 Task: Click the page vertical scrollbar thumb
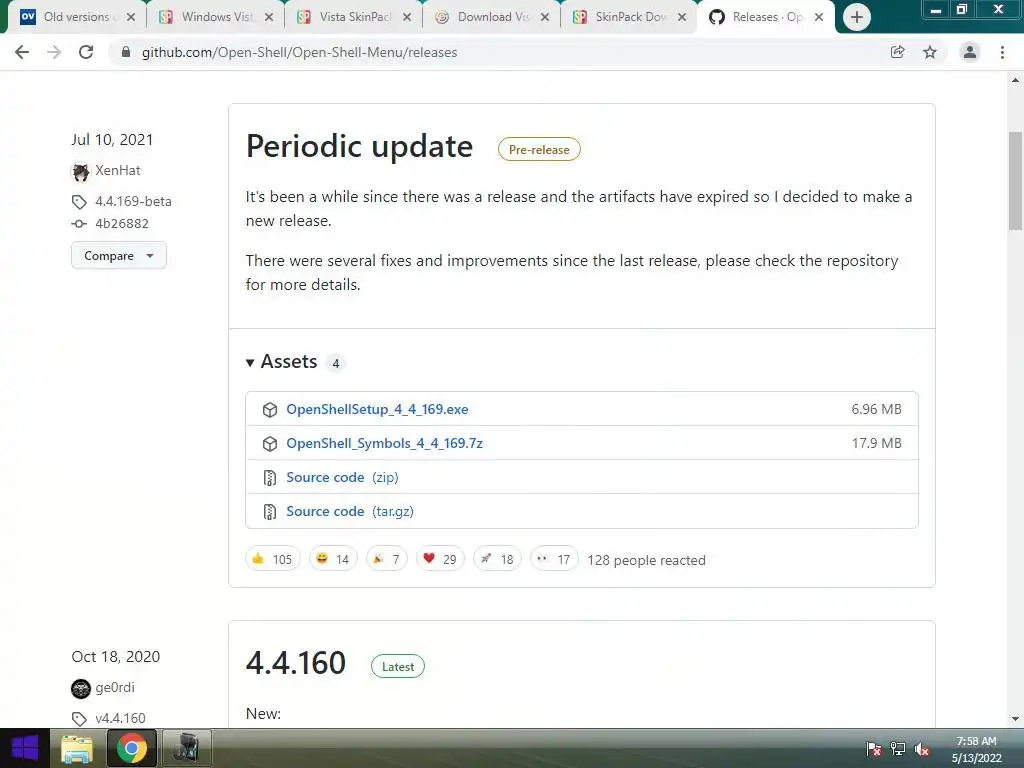click(x=1015, y=181)
